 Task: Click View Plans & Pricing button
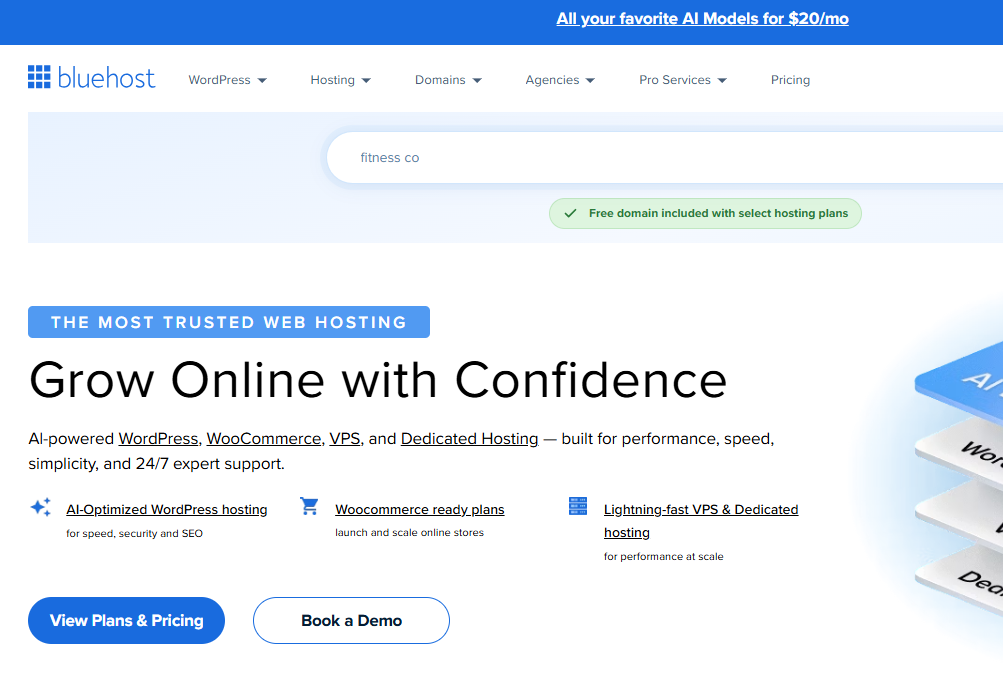pos(127,621)
